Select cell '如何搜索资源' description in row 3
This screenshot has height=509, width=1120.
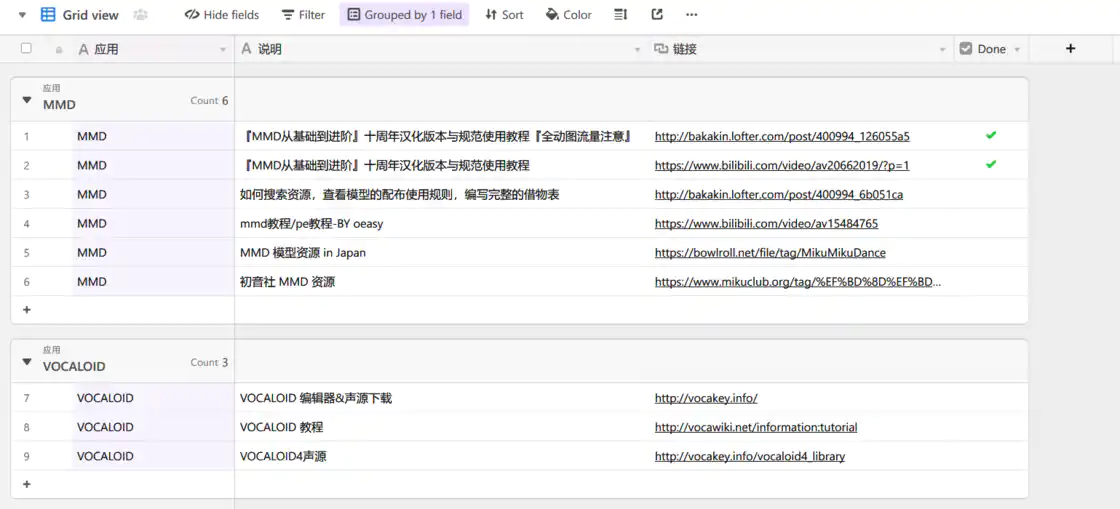pyautogui.click(x=441, y=194)
